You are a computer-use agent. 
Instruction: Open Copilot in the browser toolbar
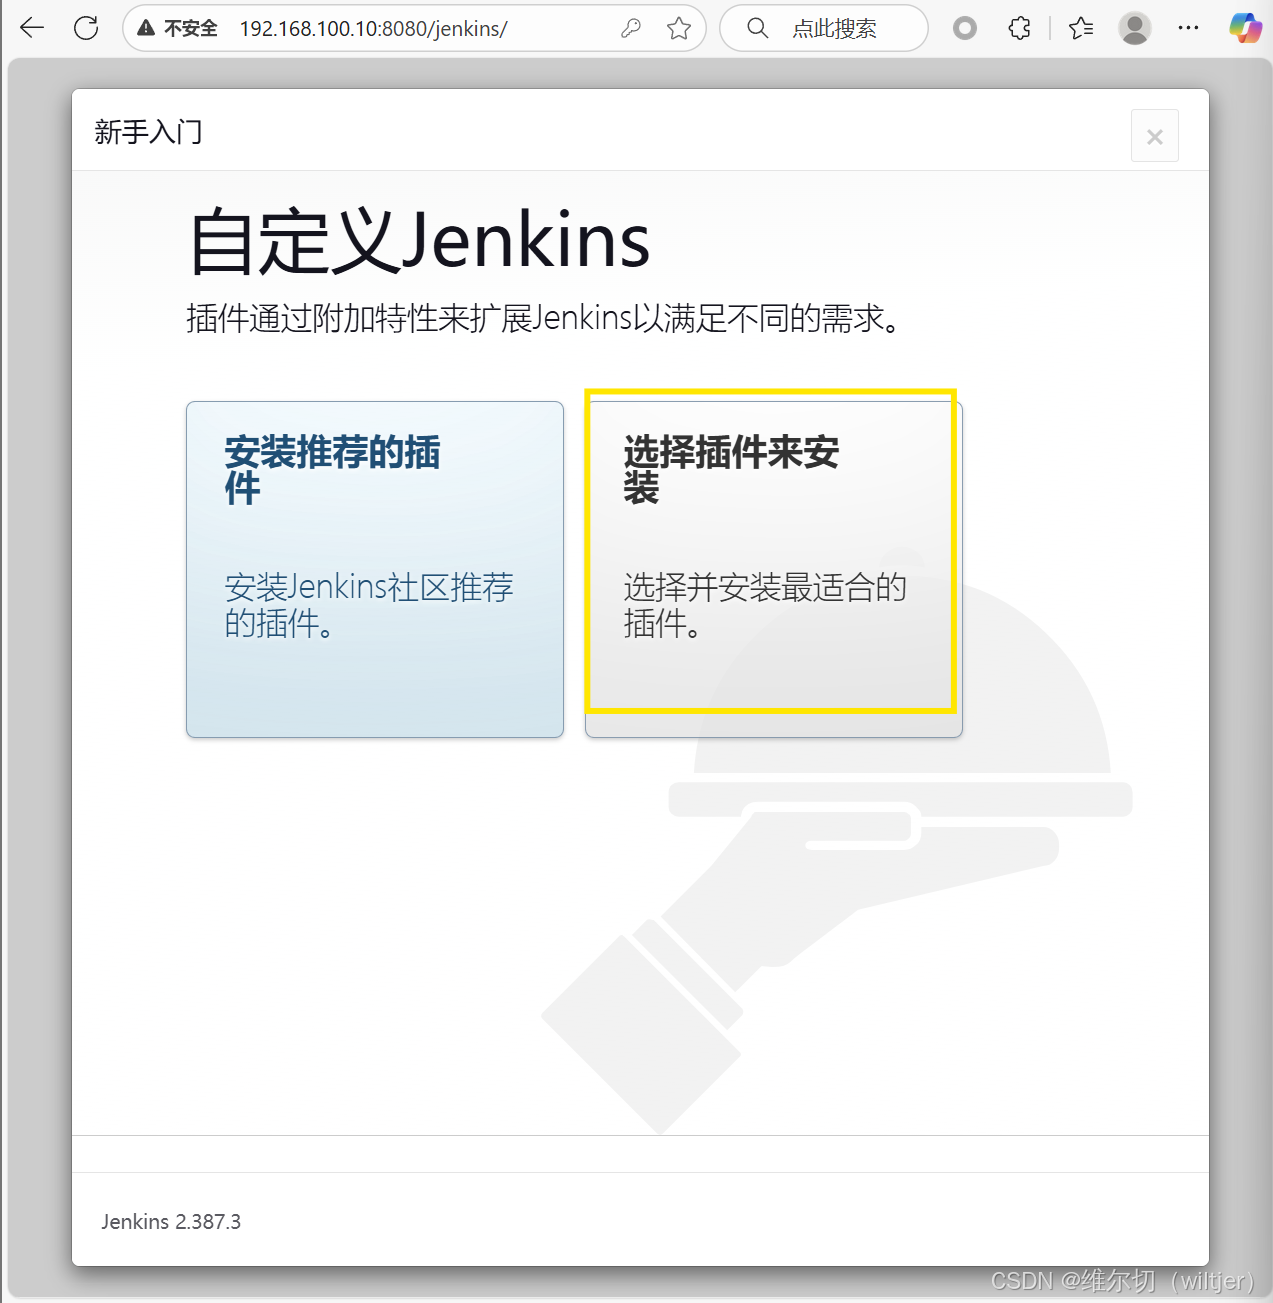coord(1244,28)
